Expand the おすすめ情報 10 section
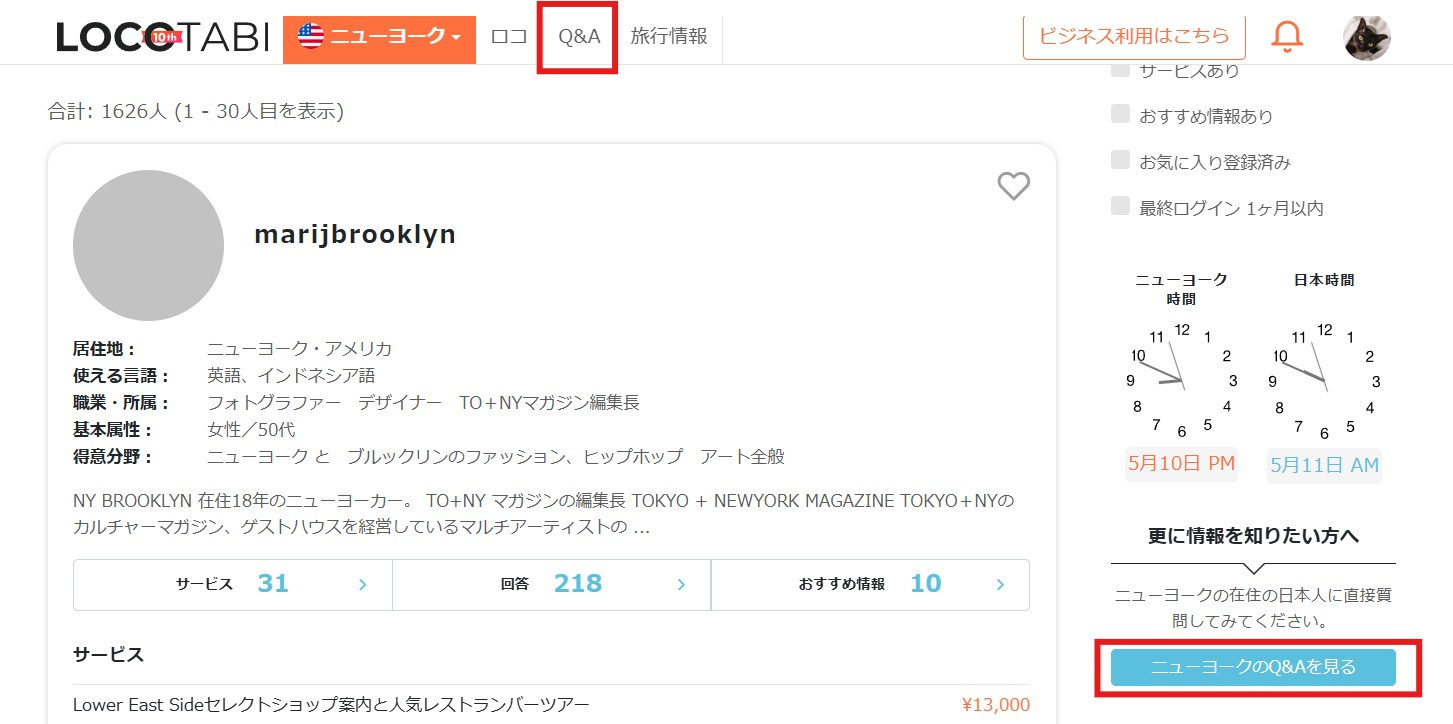Viewport: 1453px width, 724px height. coord(870,584)
